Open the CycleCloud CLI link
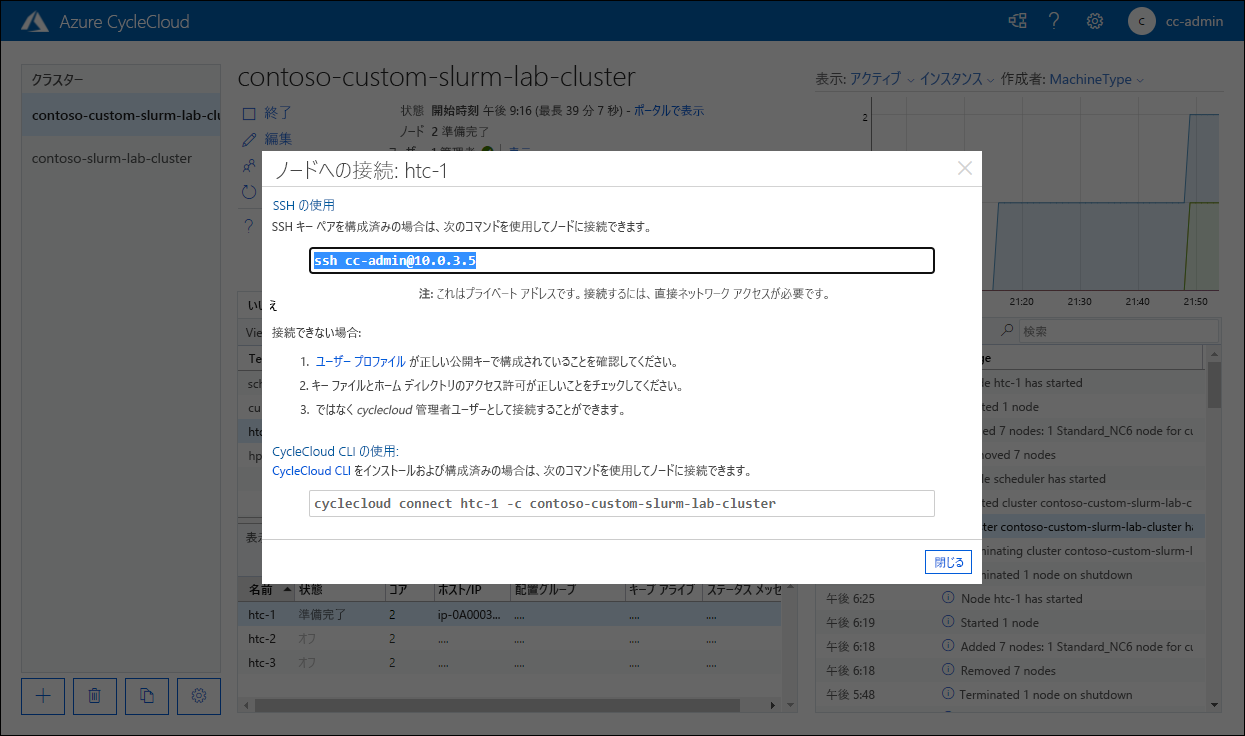 point(311,470)
